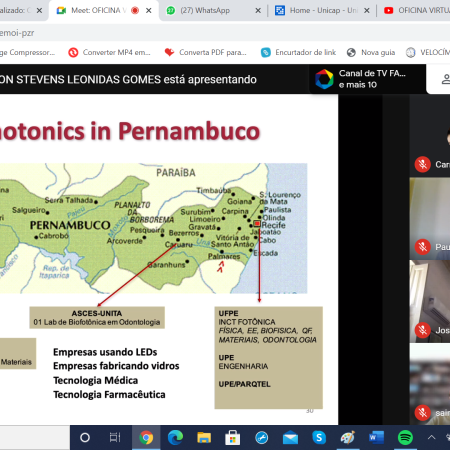450x450 pixels.
Task: Click the presented Pernambuco map image
Action: [153, 228]
